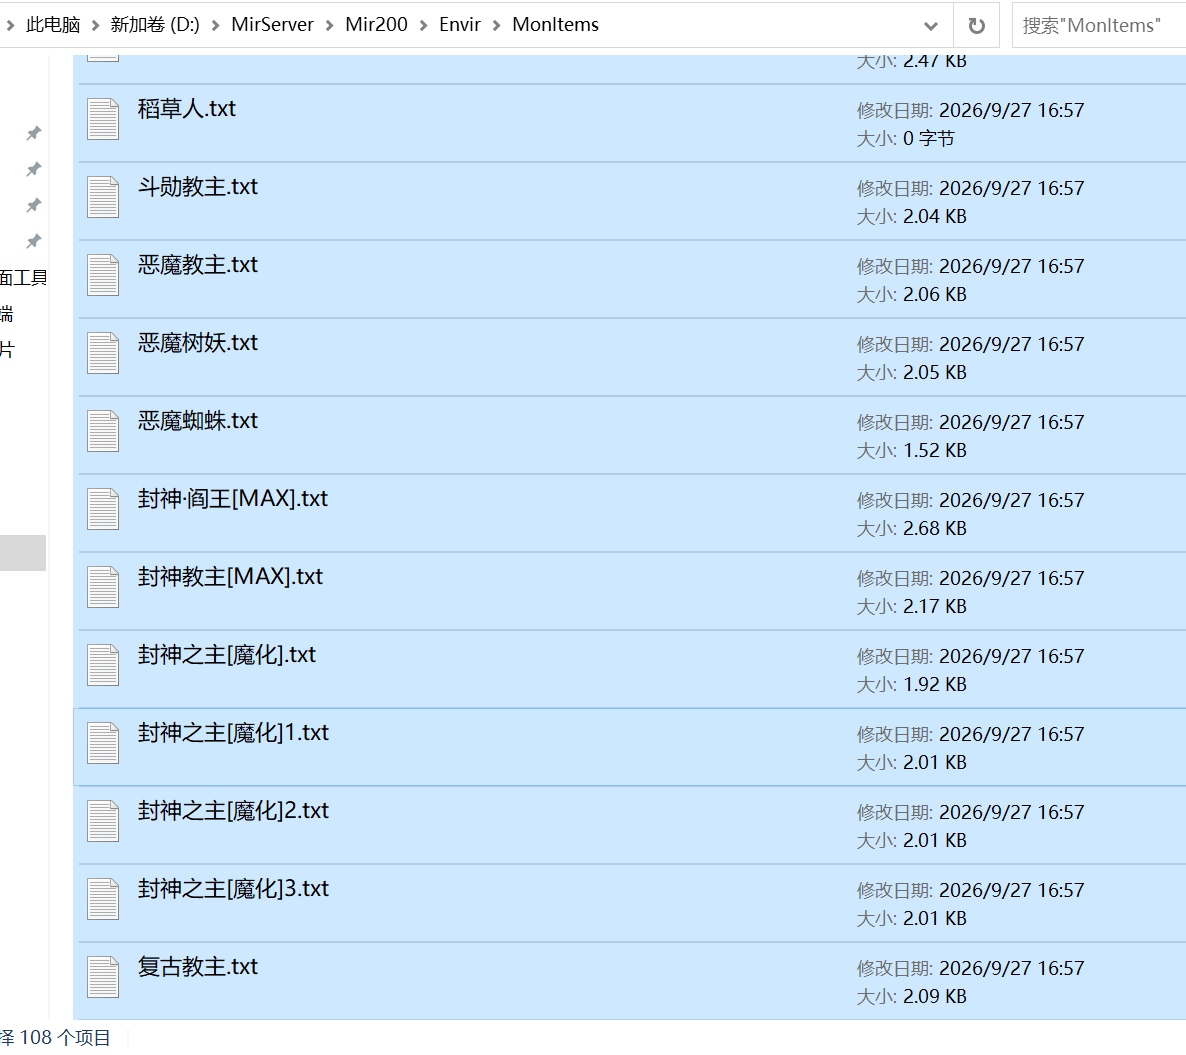Click the file icon of 恶魔教主.txt
Screen dimensions: 1186x1055
pos(103,275)
